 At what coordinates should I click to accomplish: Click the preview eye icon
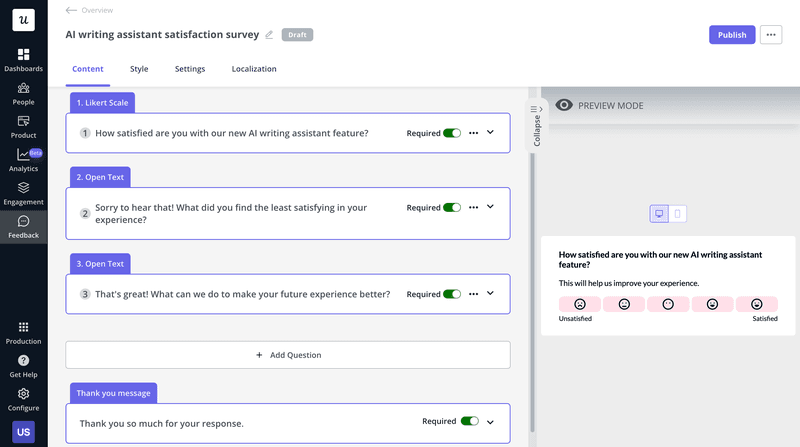pos(564,105)
